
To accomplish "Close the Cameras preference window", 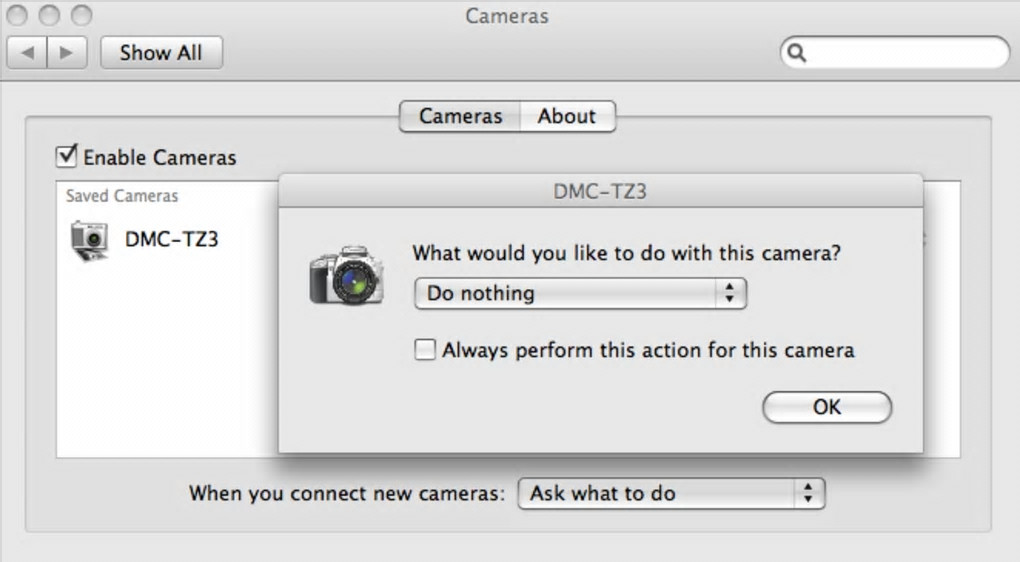I will (19, 15).
